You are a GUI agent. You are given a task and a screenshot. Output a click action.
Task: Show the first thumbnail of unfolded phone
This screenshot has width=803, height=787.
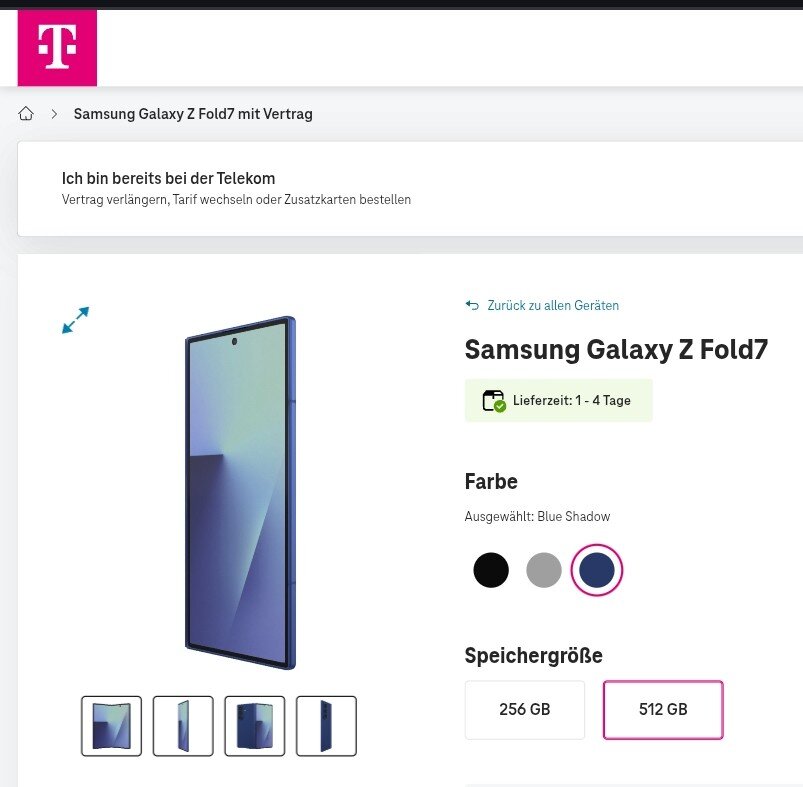point(111,726)
